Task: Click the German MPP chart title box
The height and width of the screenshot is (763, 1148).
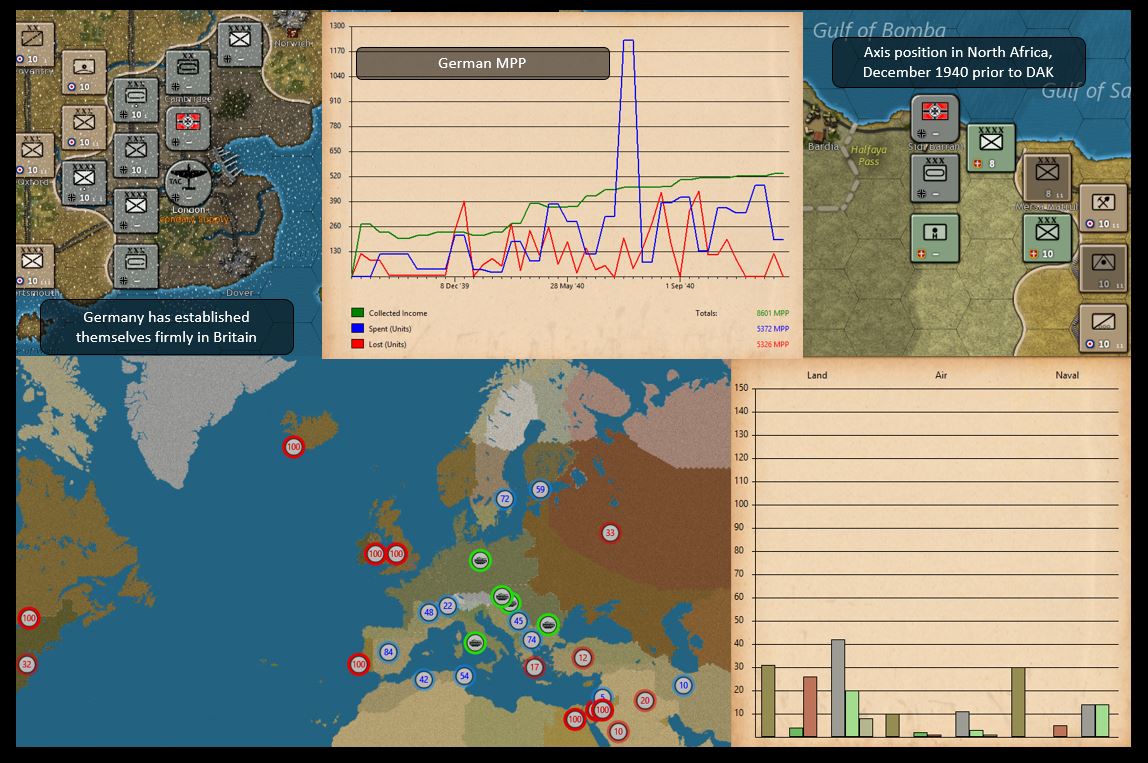Action: click(482, 64)
